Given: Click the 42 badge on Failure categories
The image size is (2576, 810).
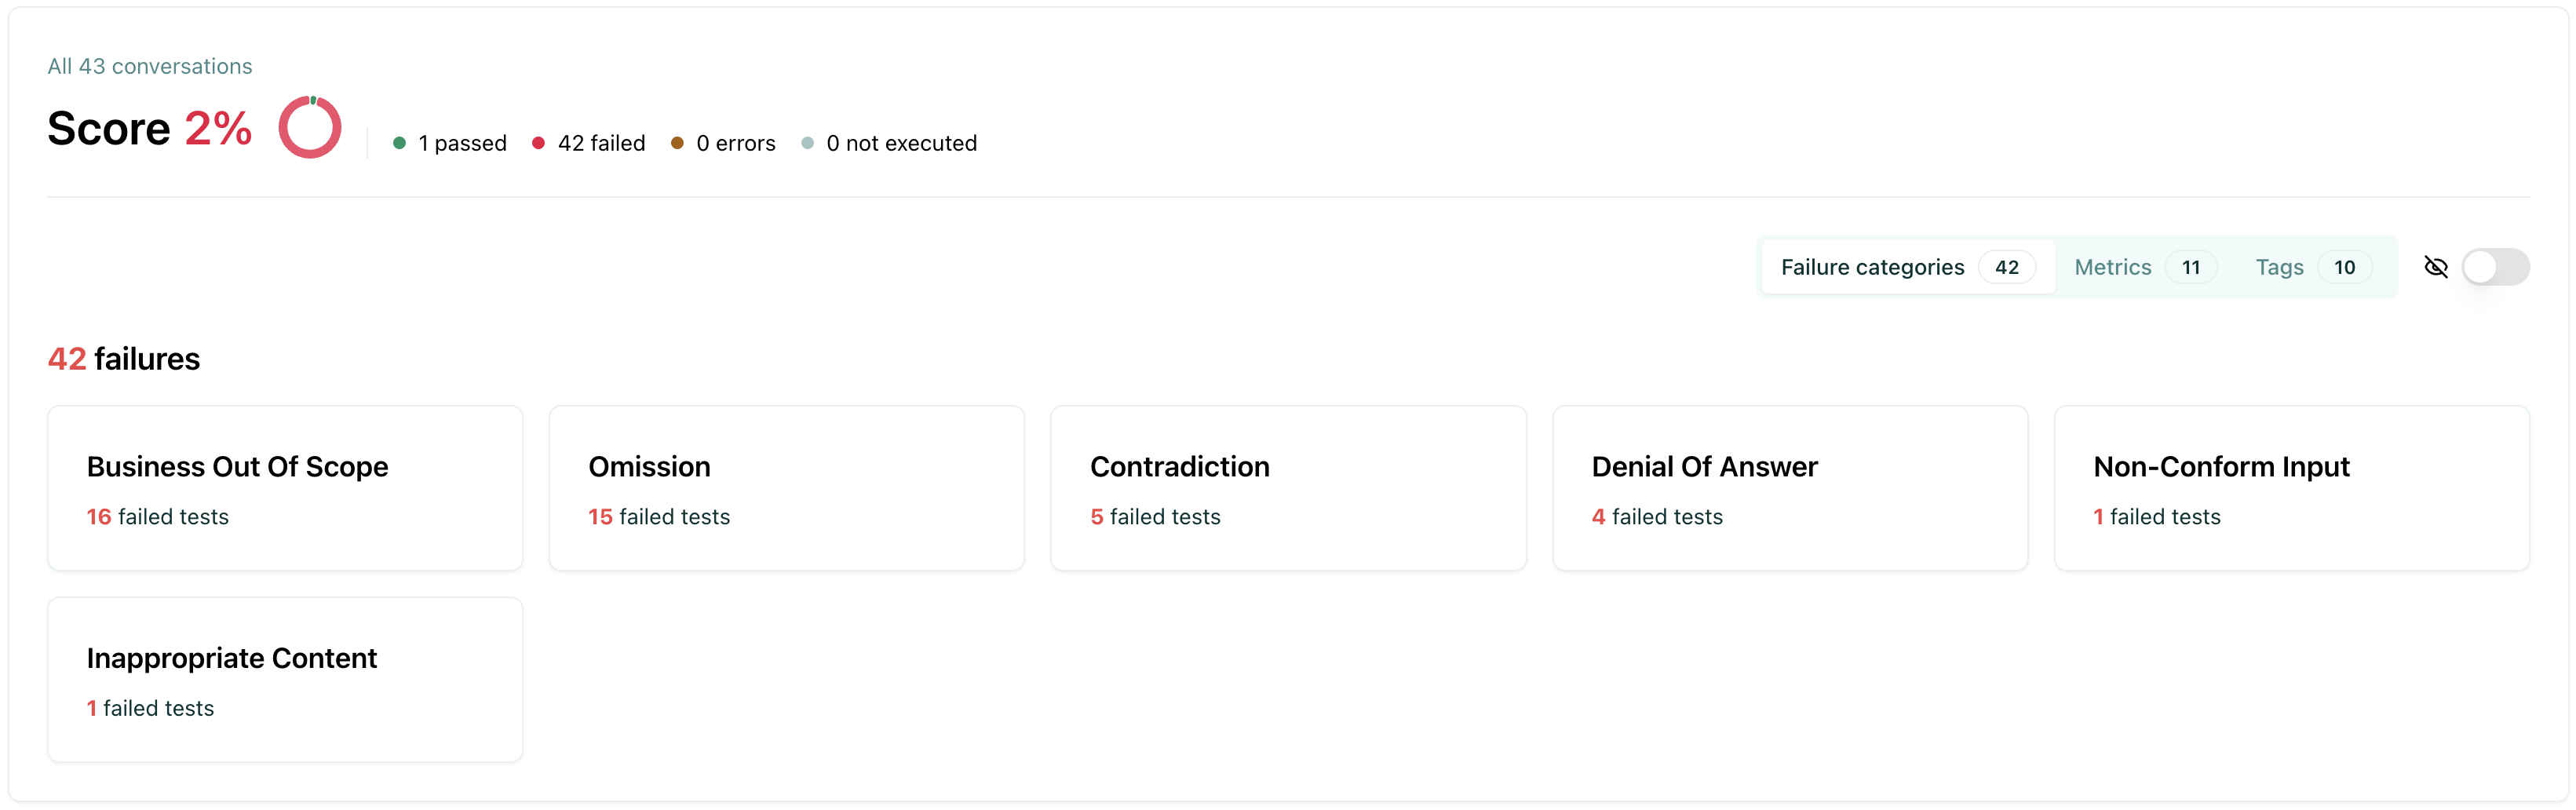Looking at the screenshot, I should click(2008, 267).
